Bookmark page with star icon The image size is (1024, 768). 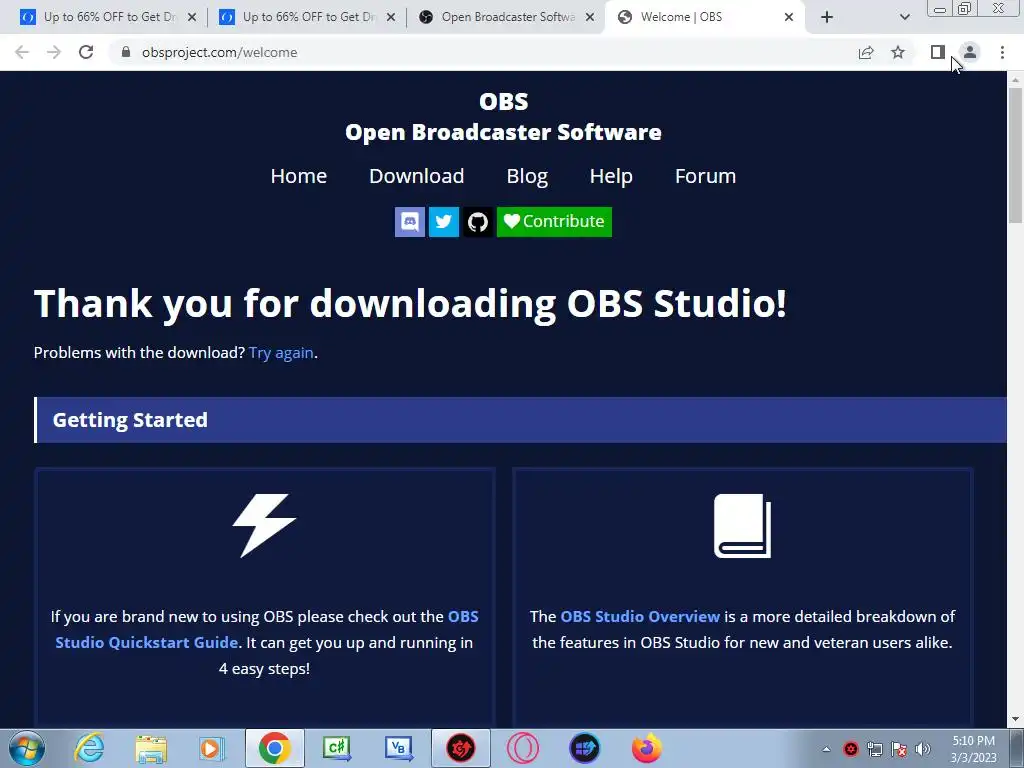(x=899, y=52)
